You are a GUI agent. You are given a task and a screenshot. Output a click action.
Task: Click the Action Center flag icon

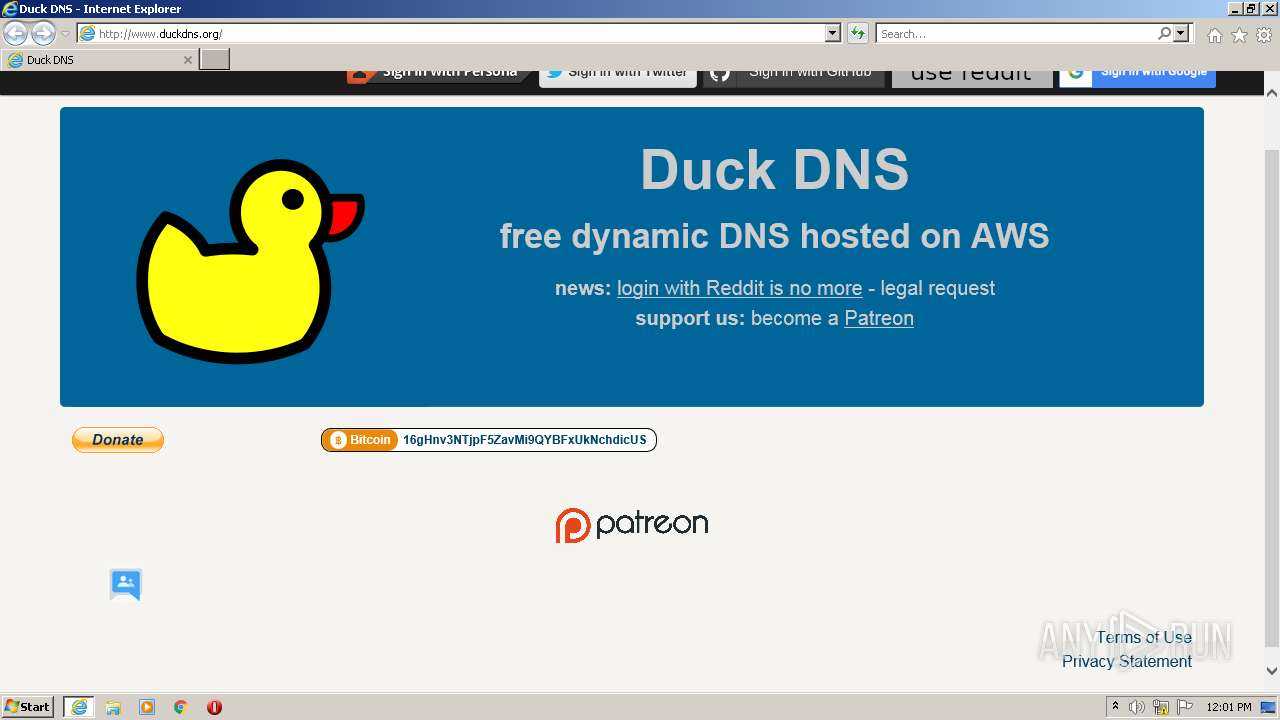[x=1185, y=707]
